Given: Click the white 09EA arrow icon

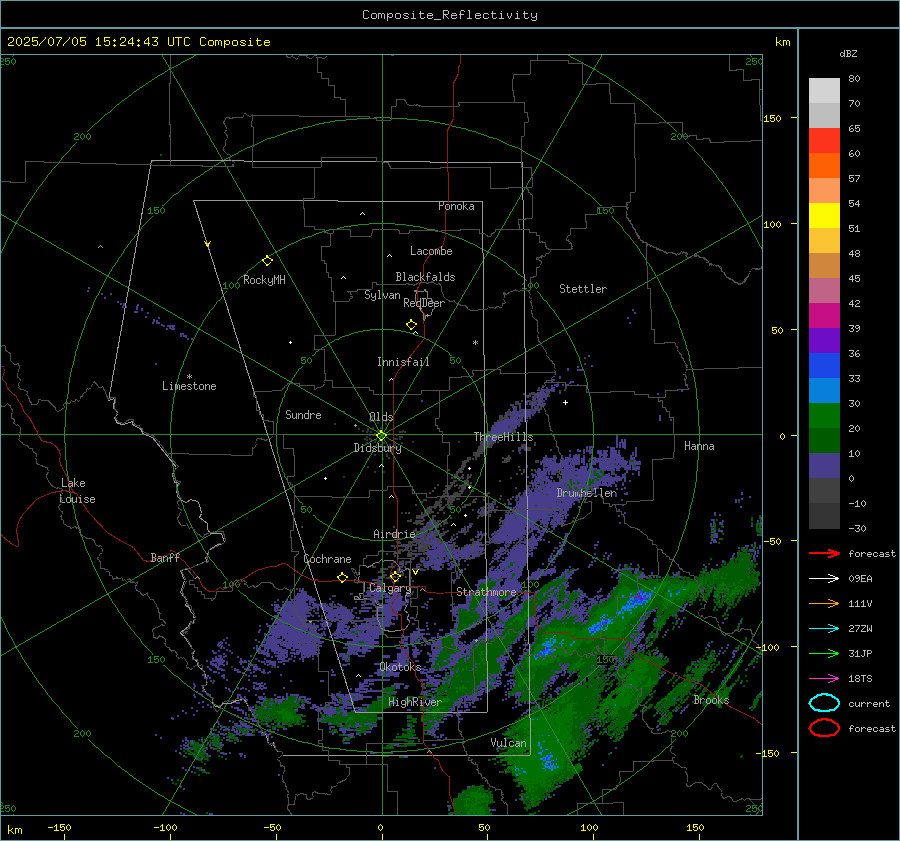Looking at the screenshot, I should pyautogui.click(x=824, y=579).
